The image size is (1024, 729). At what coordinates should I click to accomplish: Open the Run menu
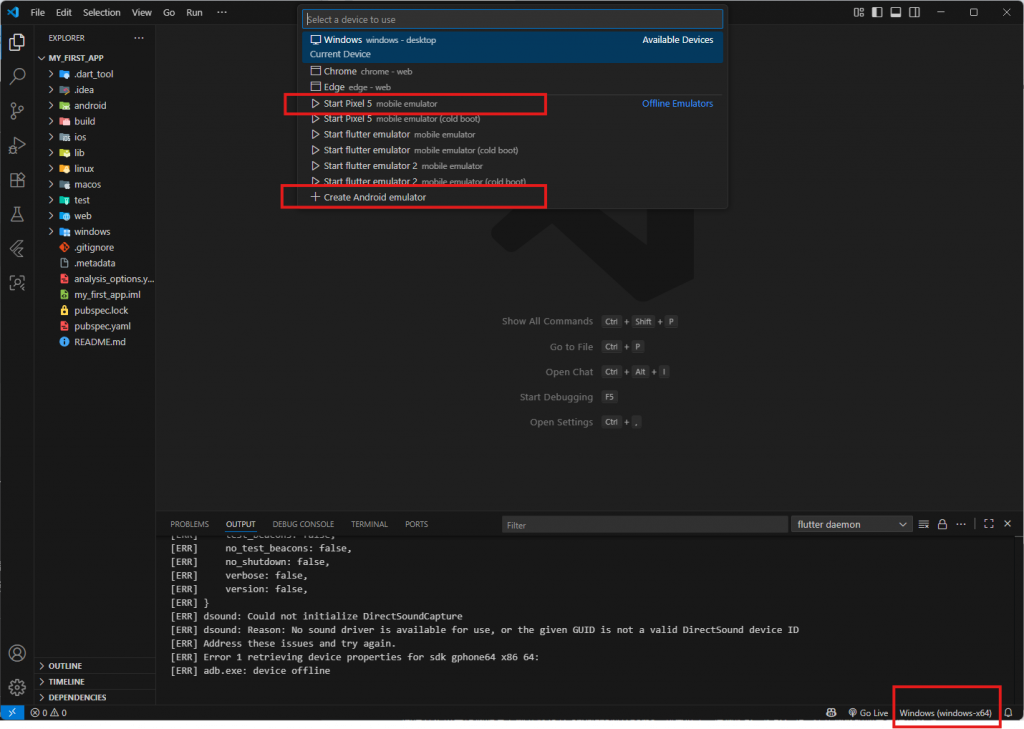pos(194,12)
